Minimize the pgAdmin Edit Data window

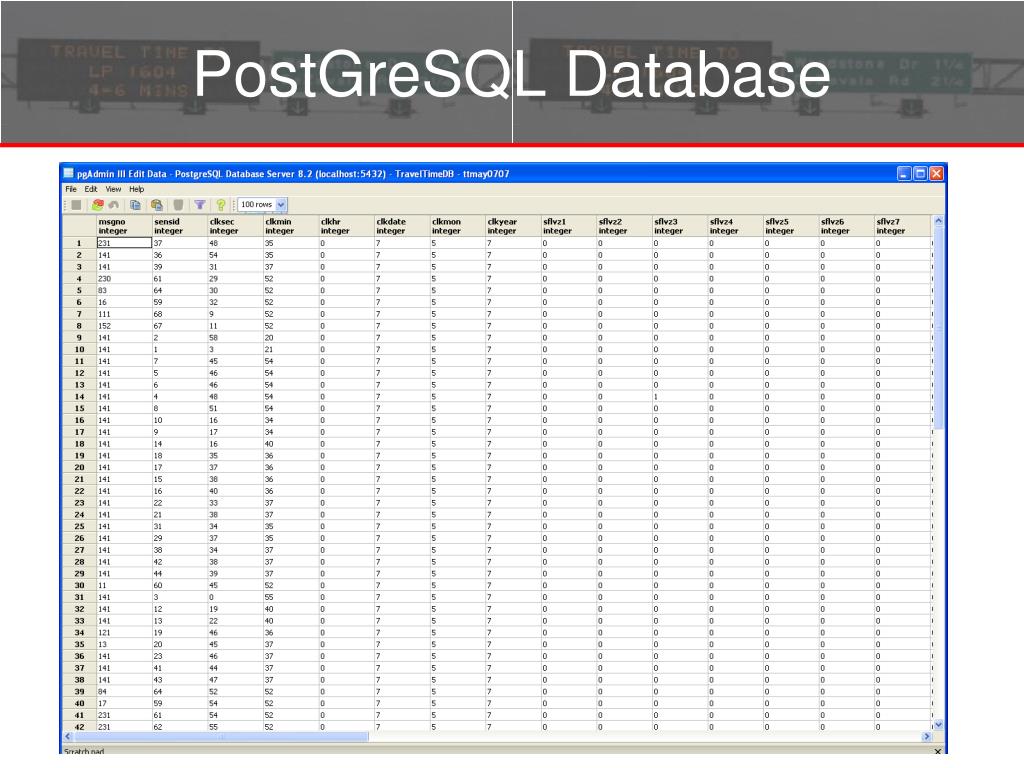[x=904, y=173]
